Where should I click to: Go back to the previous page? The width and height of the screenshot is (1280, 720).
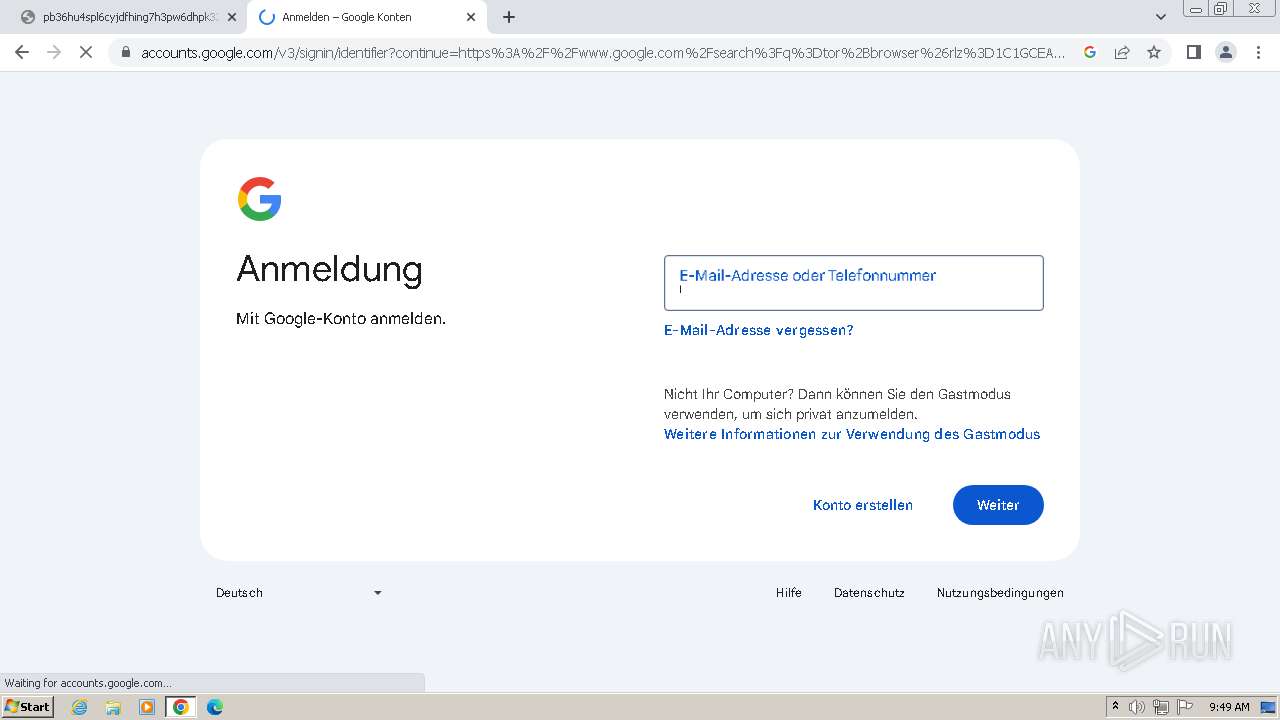22,52
